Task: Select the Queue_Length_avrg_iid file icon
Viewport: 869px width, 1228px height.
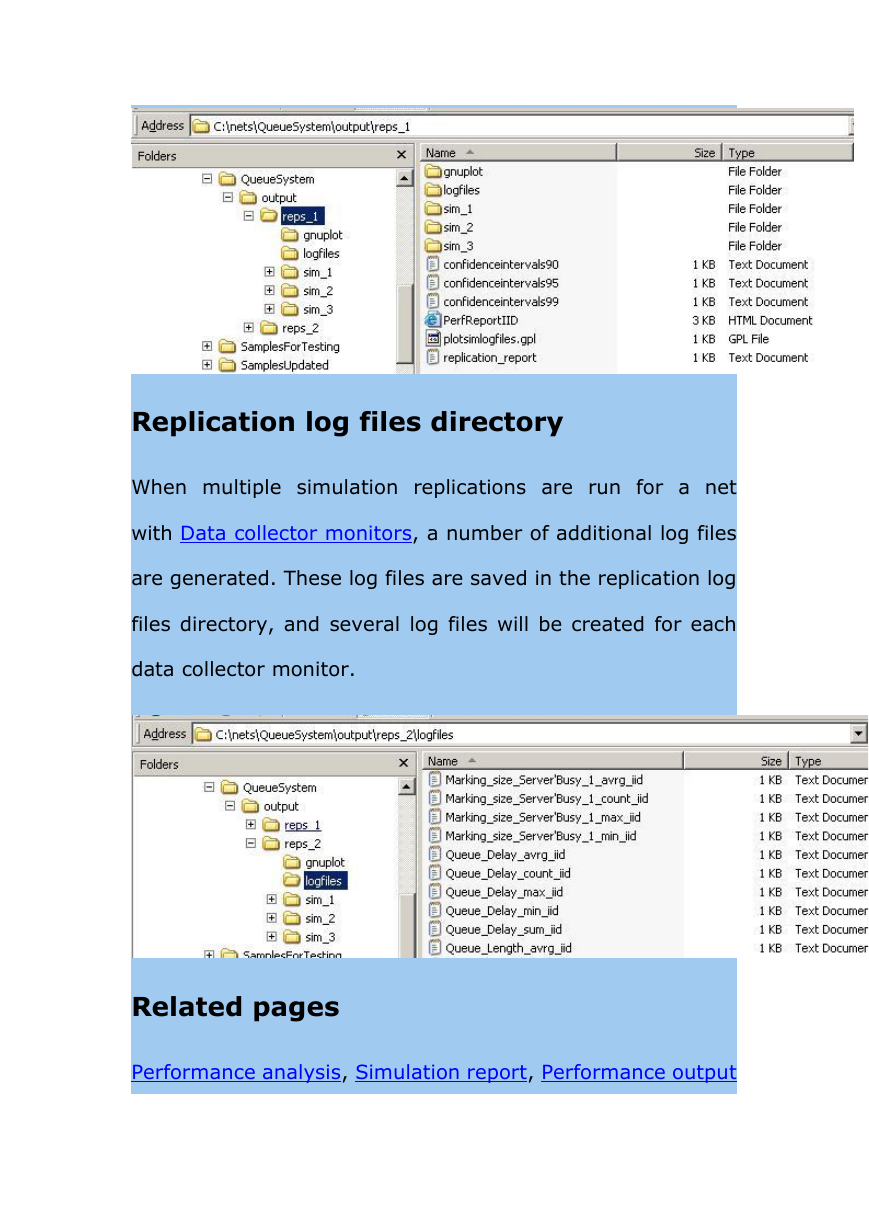Action: 435,948
